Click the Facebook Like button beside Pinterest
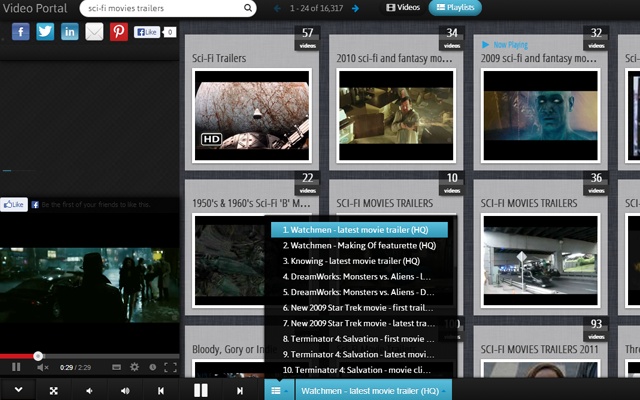 pyautogui.click(x=147, y=32)
